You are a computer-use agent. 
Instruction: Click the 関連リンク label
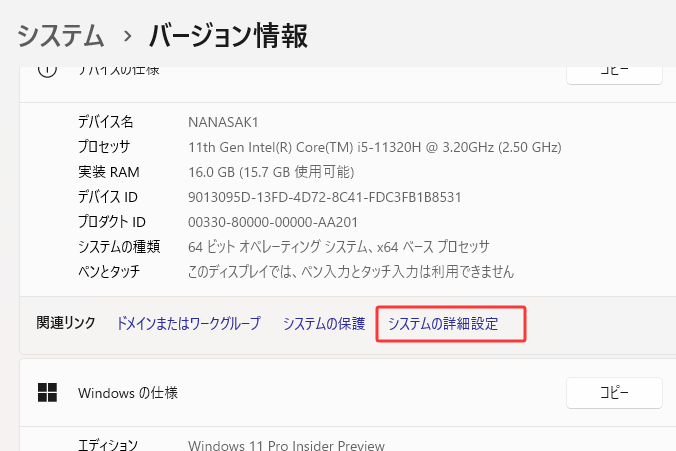tap(66, 323)
